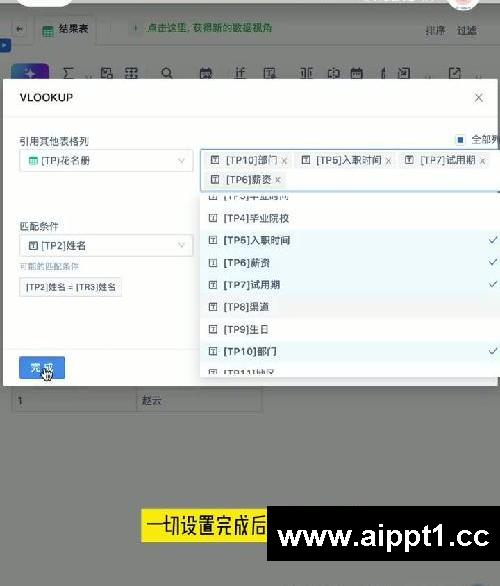This screenshot has width=500, height=586.
Task: Click the if condition toolbar icon
Action: 240,73
